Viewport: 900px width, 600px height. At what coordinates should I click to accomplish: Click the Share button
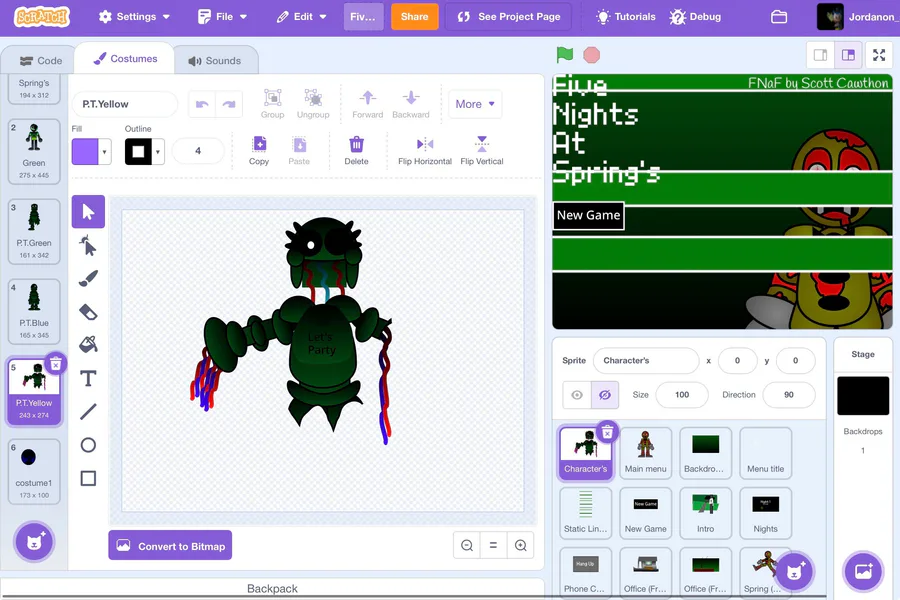click(x=414, y=17)
